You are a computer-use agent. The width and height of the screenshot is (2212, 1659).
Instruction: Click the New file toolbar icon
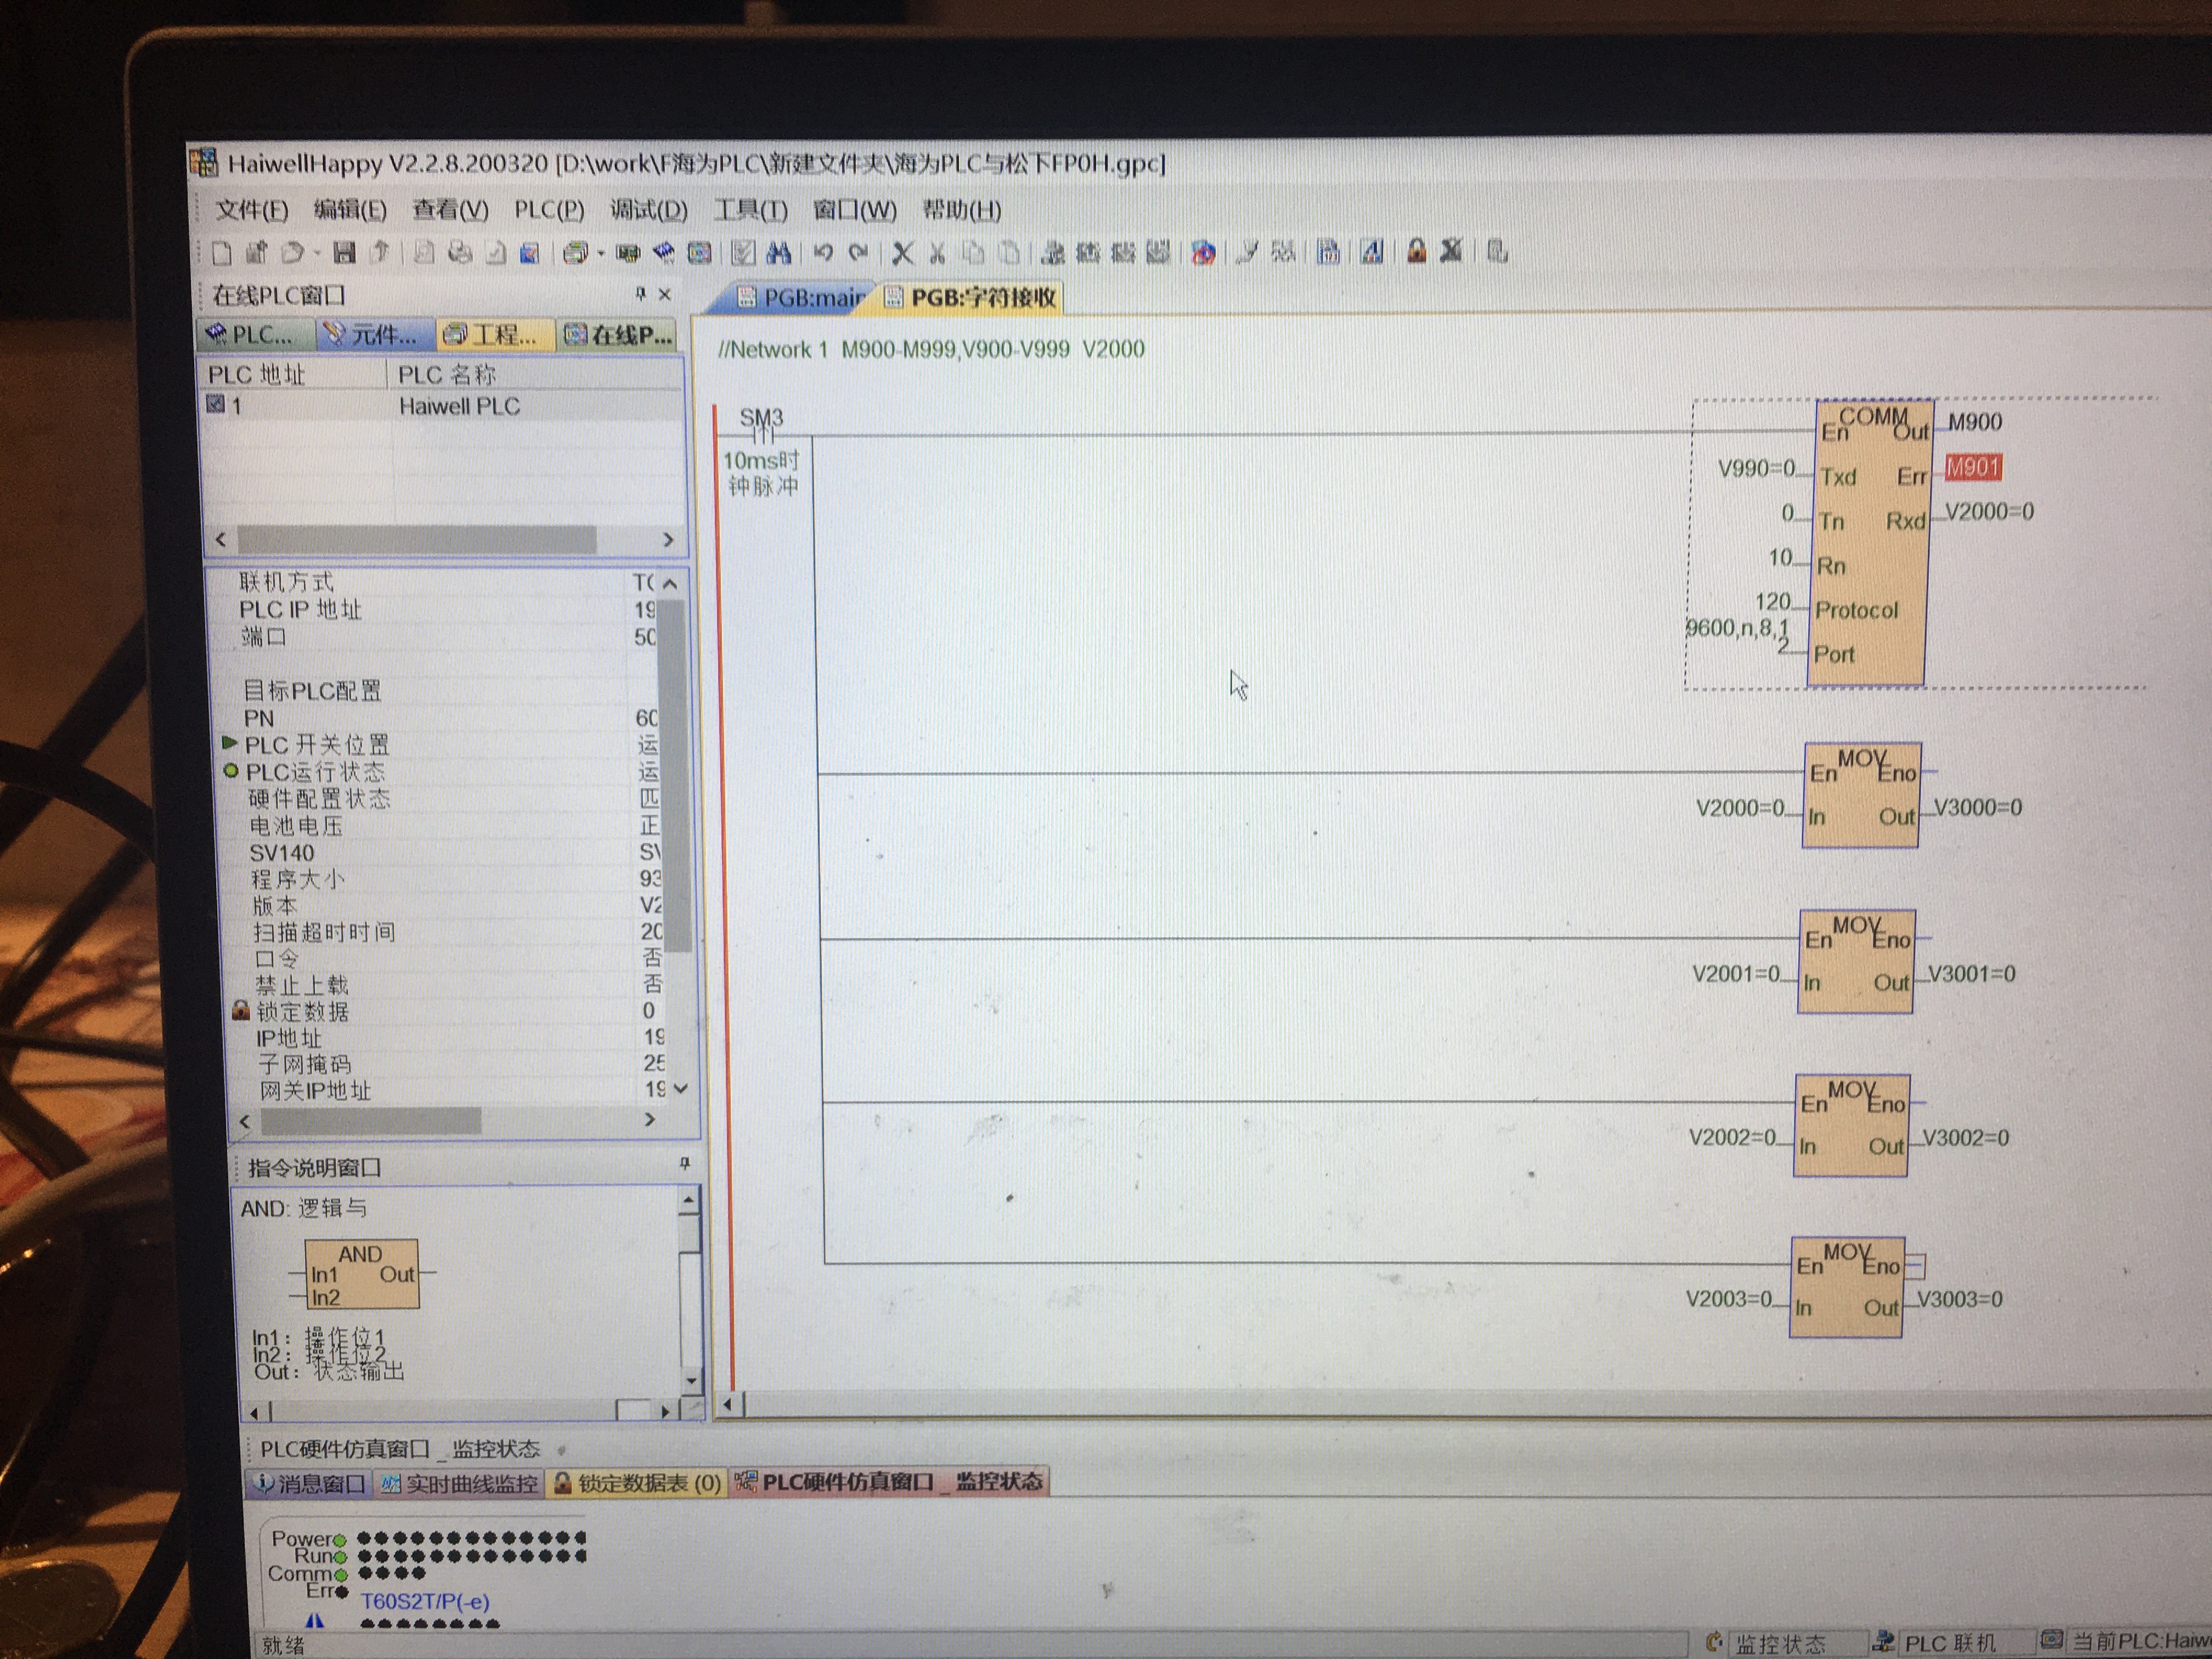pyautogui.click(x=222, y=253)
